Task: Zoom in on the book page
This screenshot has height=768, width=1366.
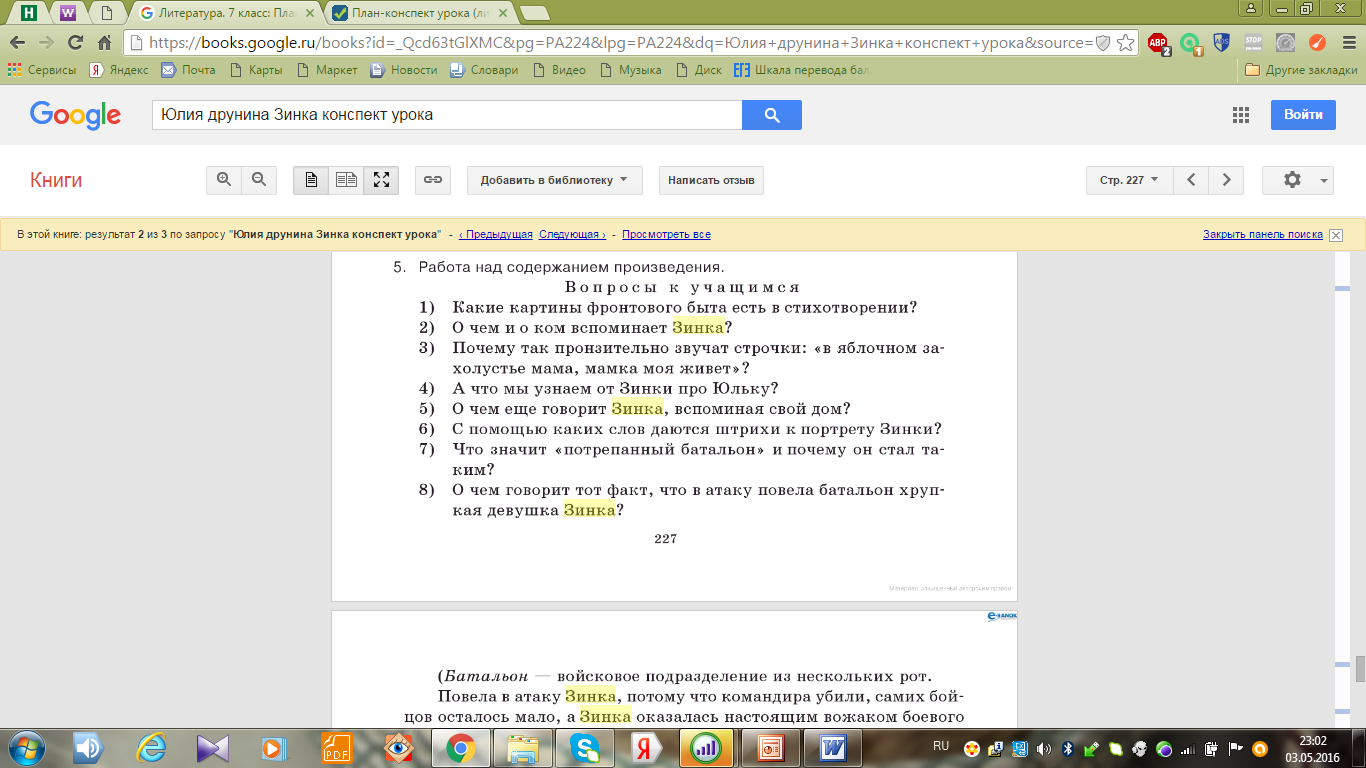Action: (x=224, y=180)
